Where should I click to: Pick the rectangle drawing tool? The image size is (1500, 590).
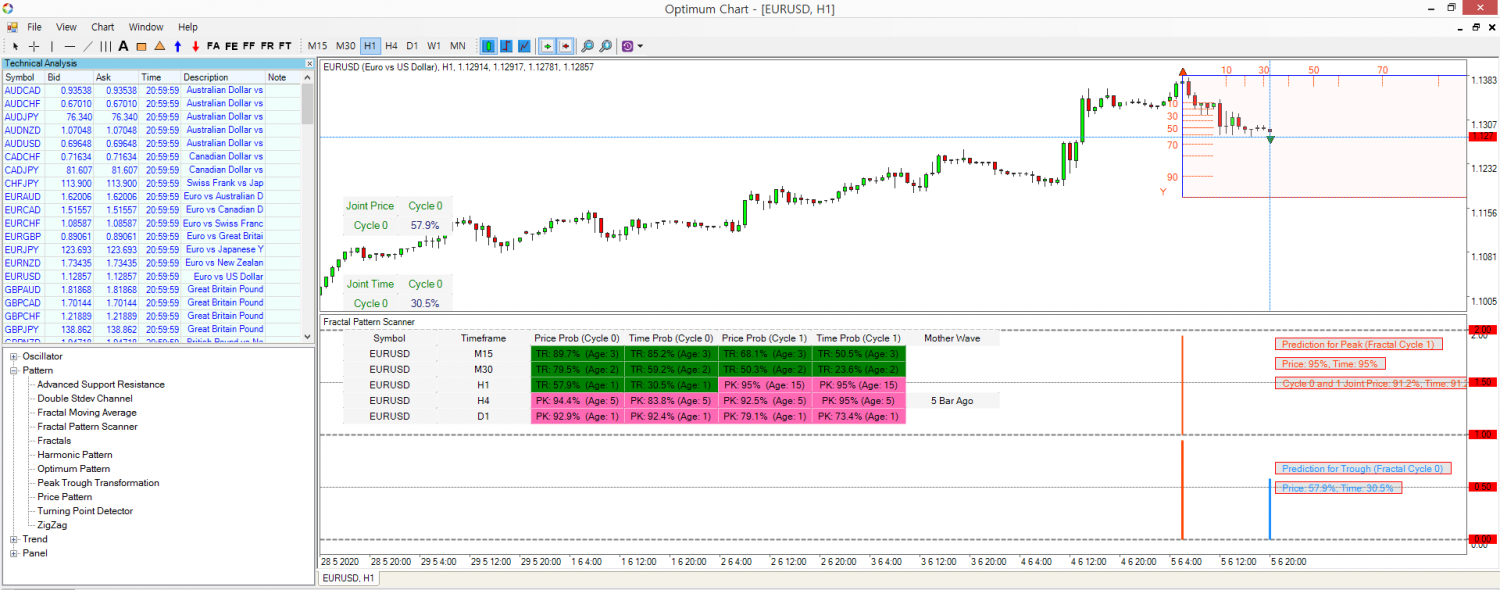click(141, 46)
